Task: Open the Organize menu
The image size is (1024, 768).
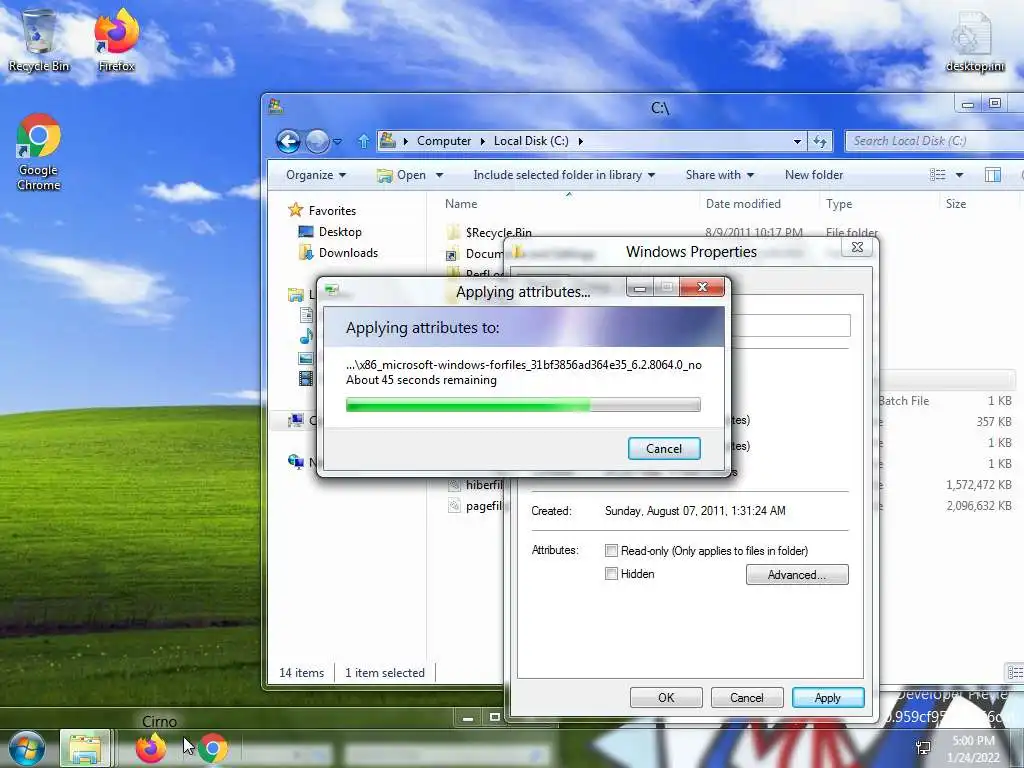Action: 315,175
